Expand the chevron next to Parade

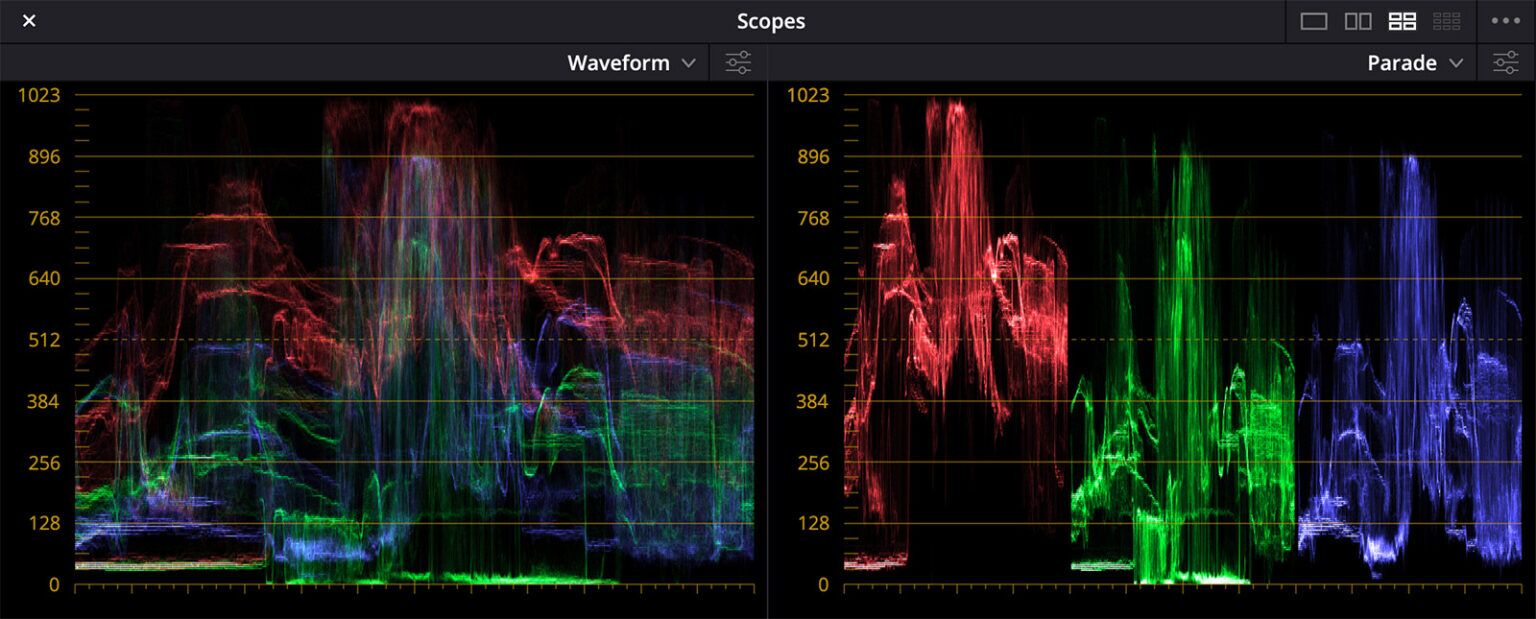pos(1457,63)
